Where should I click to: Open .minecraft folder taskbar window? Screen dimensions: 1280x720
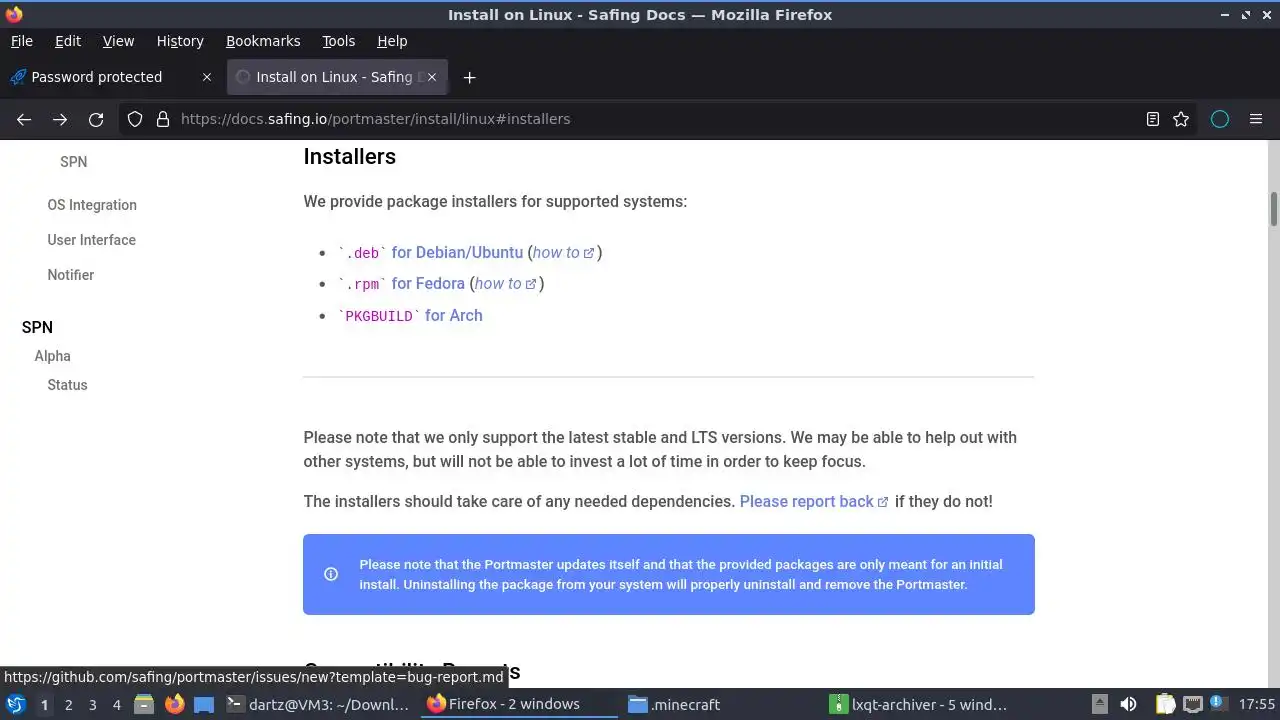coord(722,704)
